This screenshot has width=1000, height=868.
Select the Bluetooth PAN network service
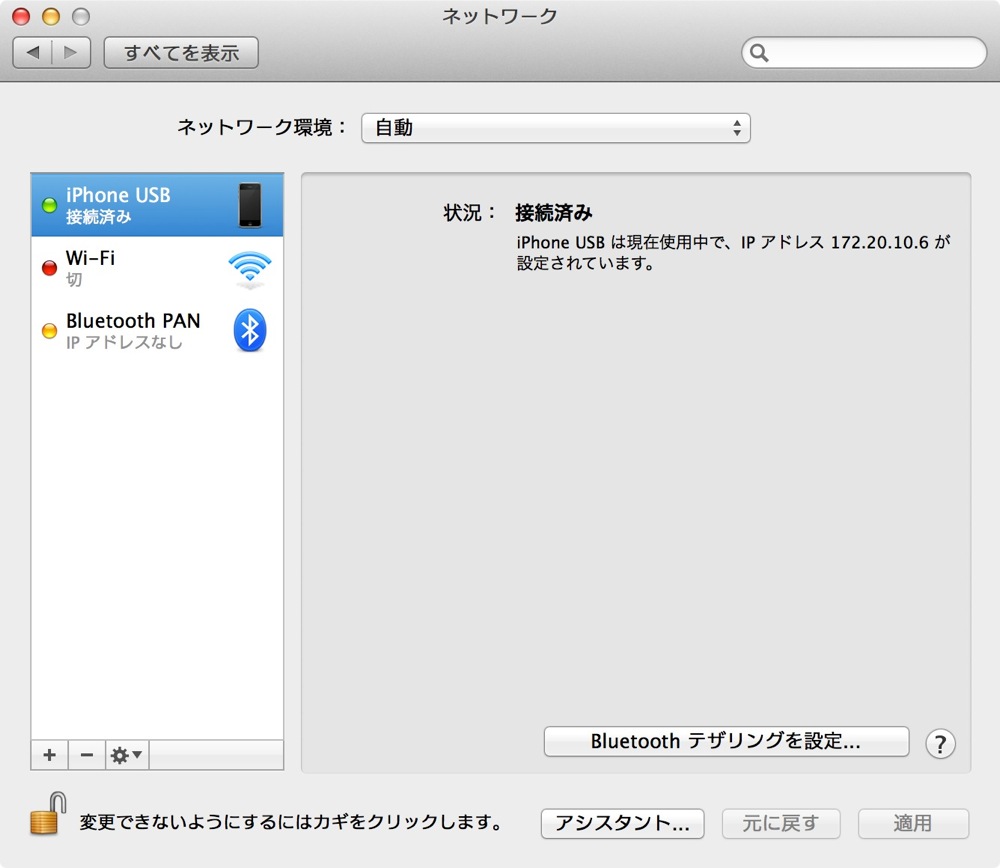[x=157, y=330]
